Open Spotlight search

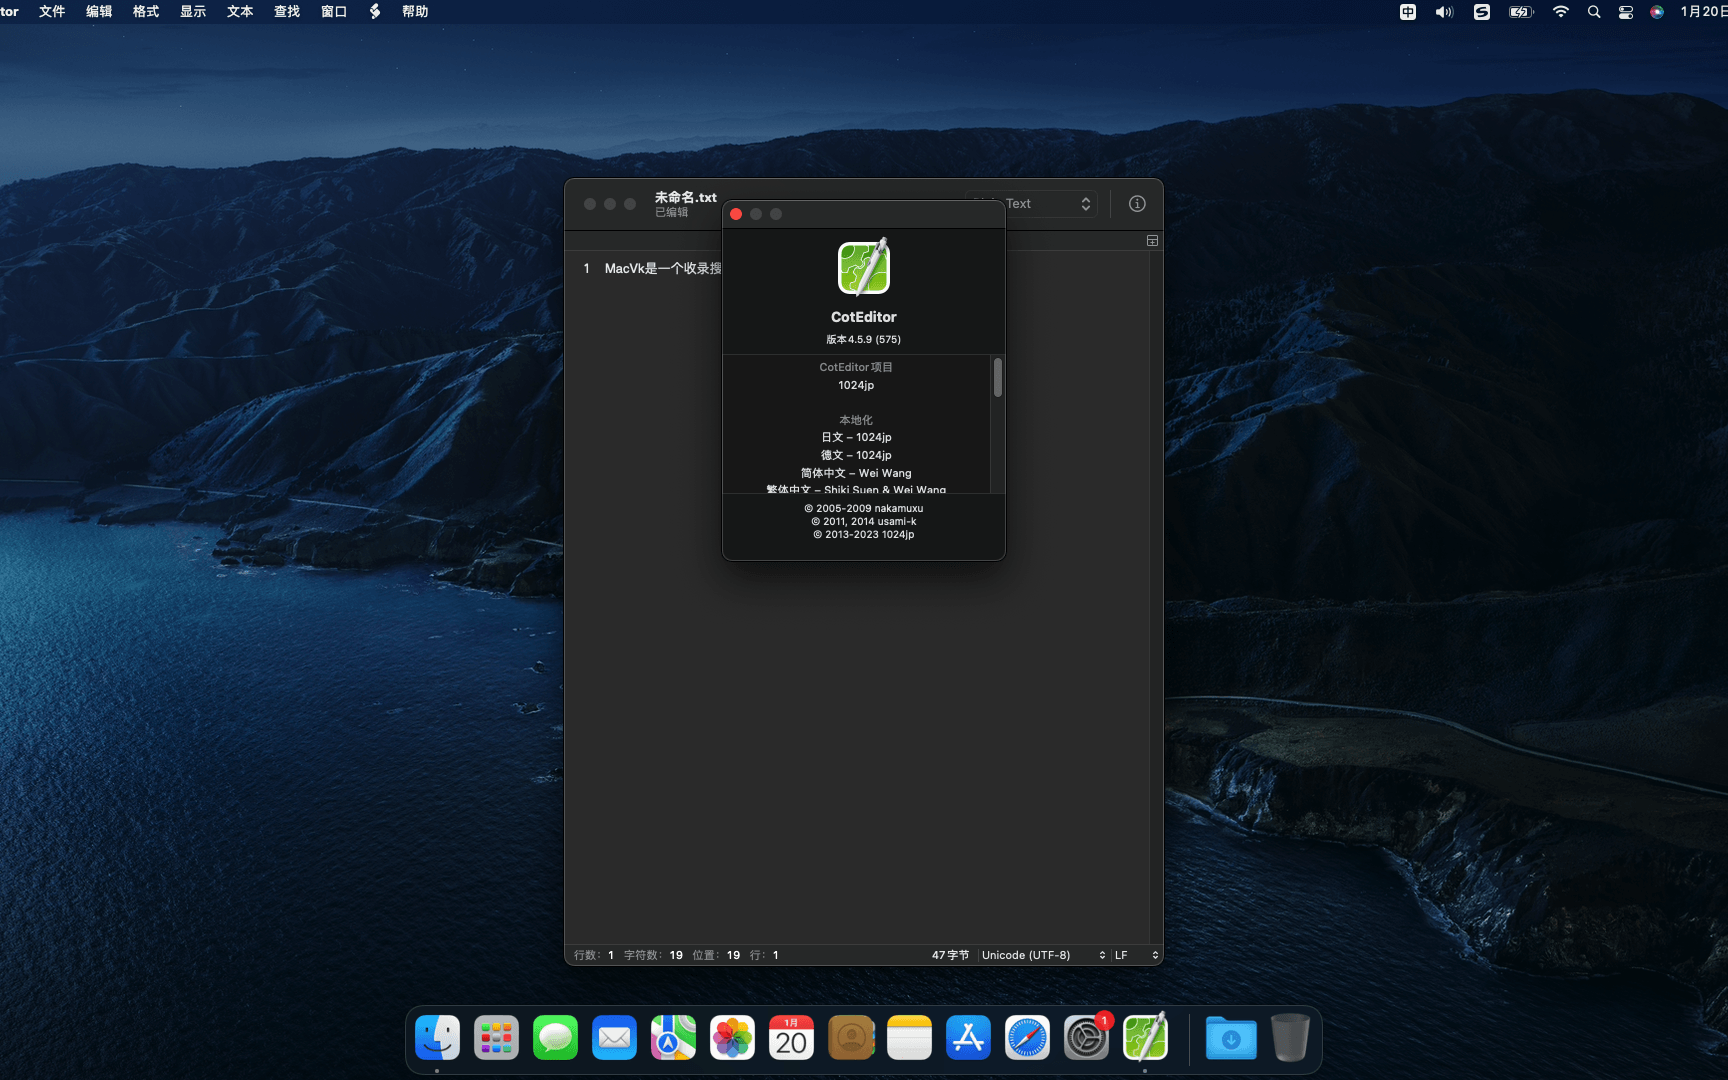click(1594, 12)
